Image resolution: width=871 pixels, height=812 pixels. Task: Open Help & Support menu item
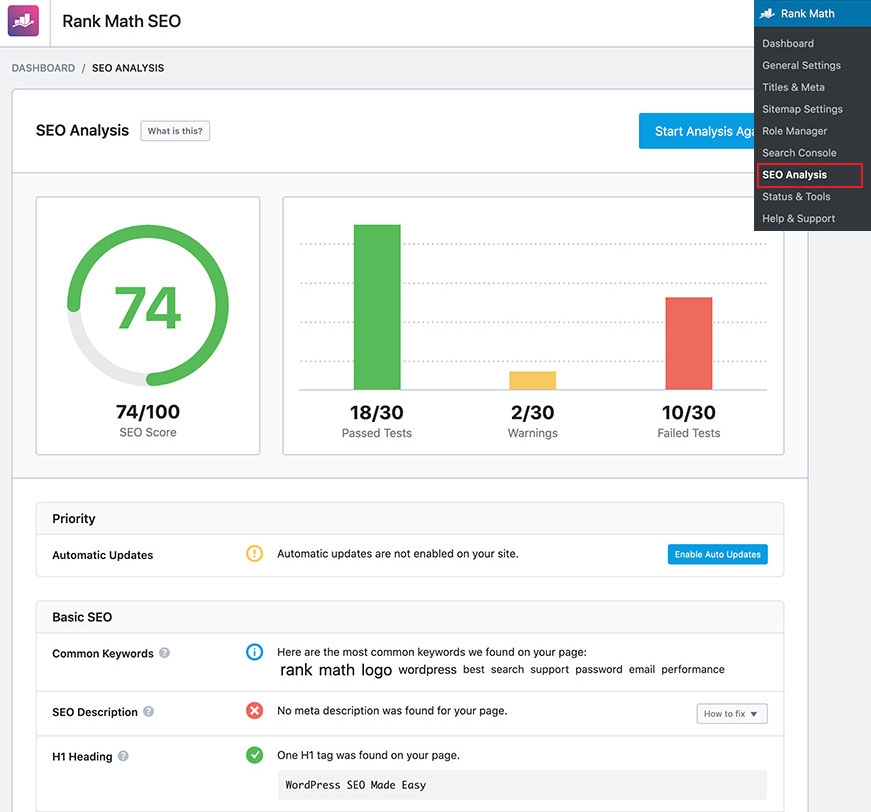[x=798, y=218]
